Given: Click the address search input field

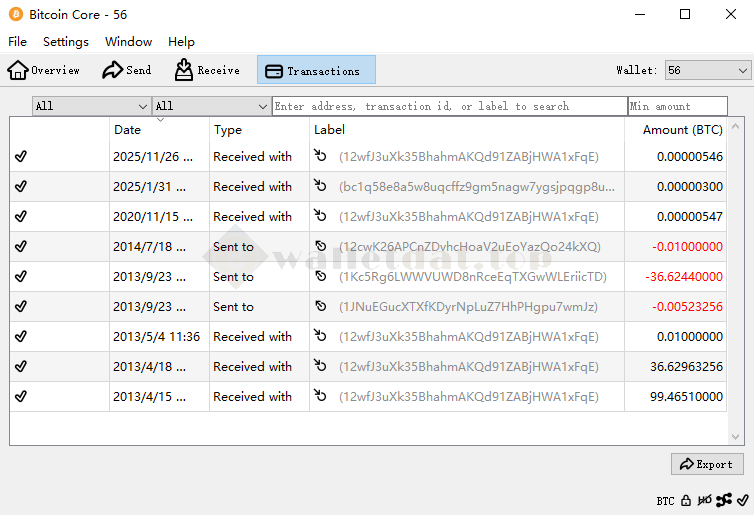Looking at the screenshot, I should coord(449,106).
